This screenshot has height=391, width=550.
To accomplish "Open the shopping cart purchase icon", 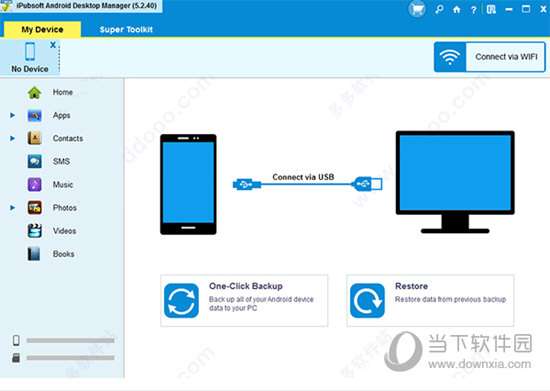I will (417, 9).
